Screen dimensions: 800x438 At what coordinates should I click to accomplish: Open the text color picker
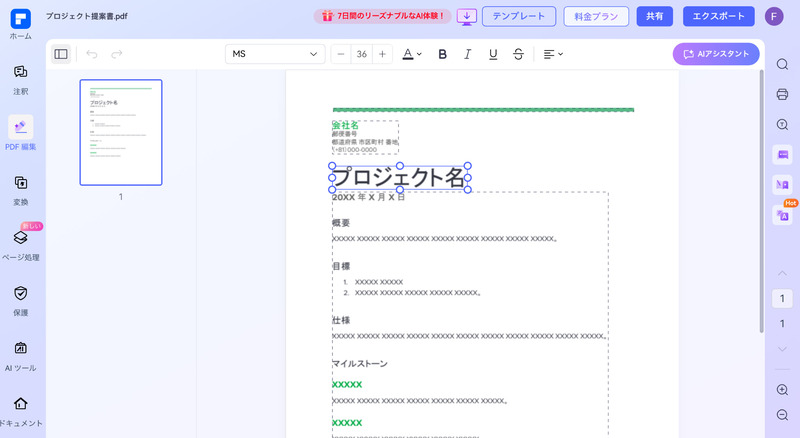pos(412,54)
